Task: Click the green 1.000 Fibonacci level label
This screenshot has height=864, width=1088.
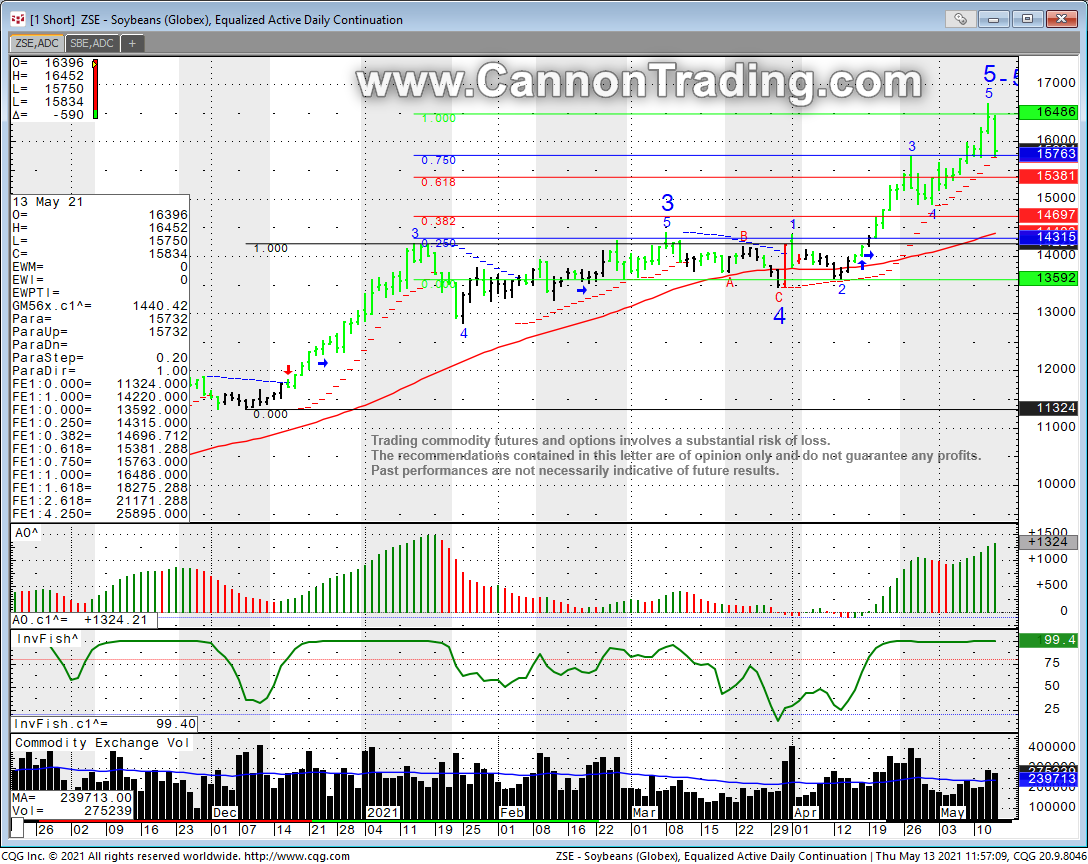Action: [439, 119]
